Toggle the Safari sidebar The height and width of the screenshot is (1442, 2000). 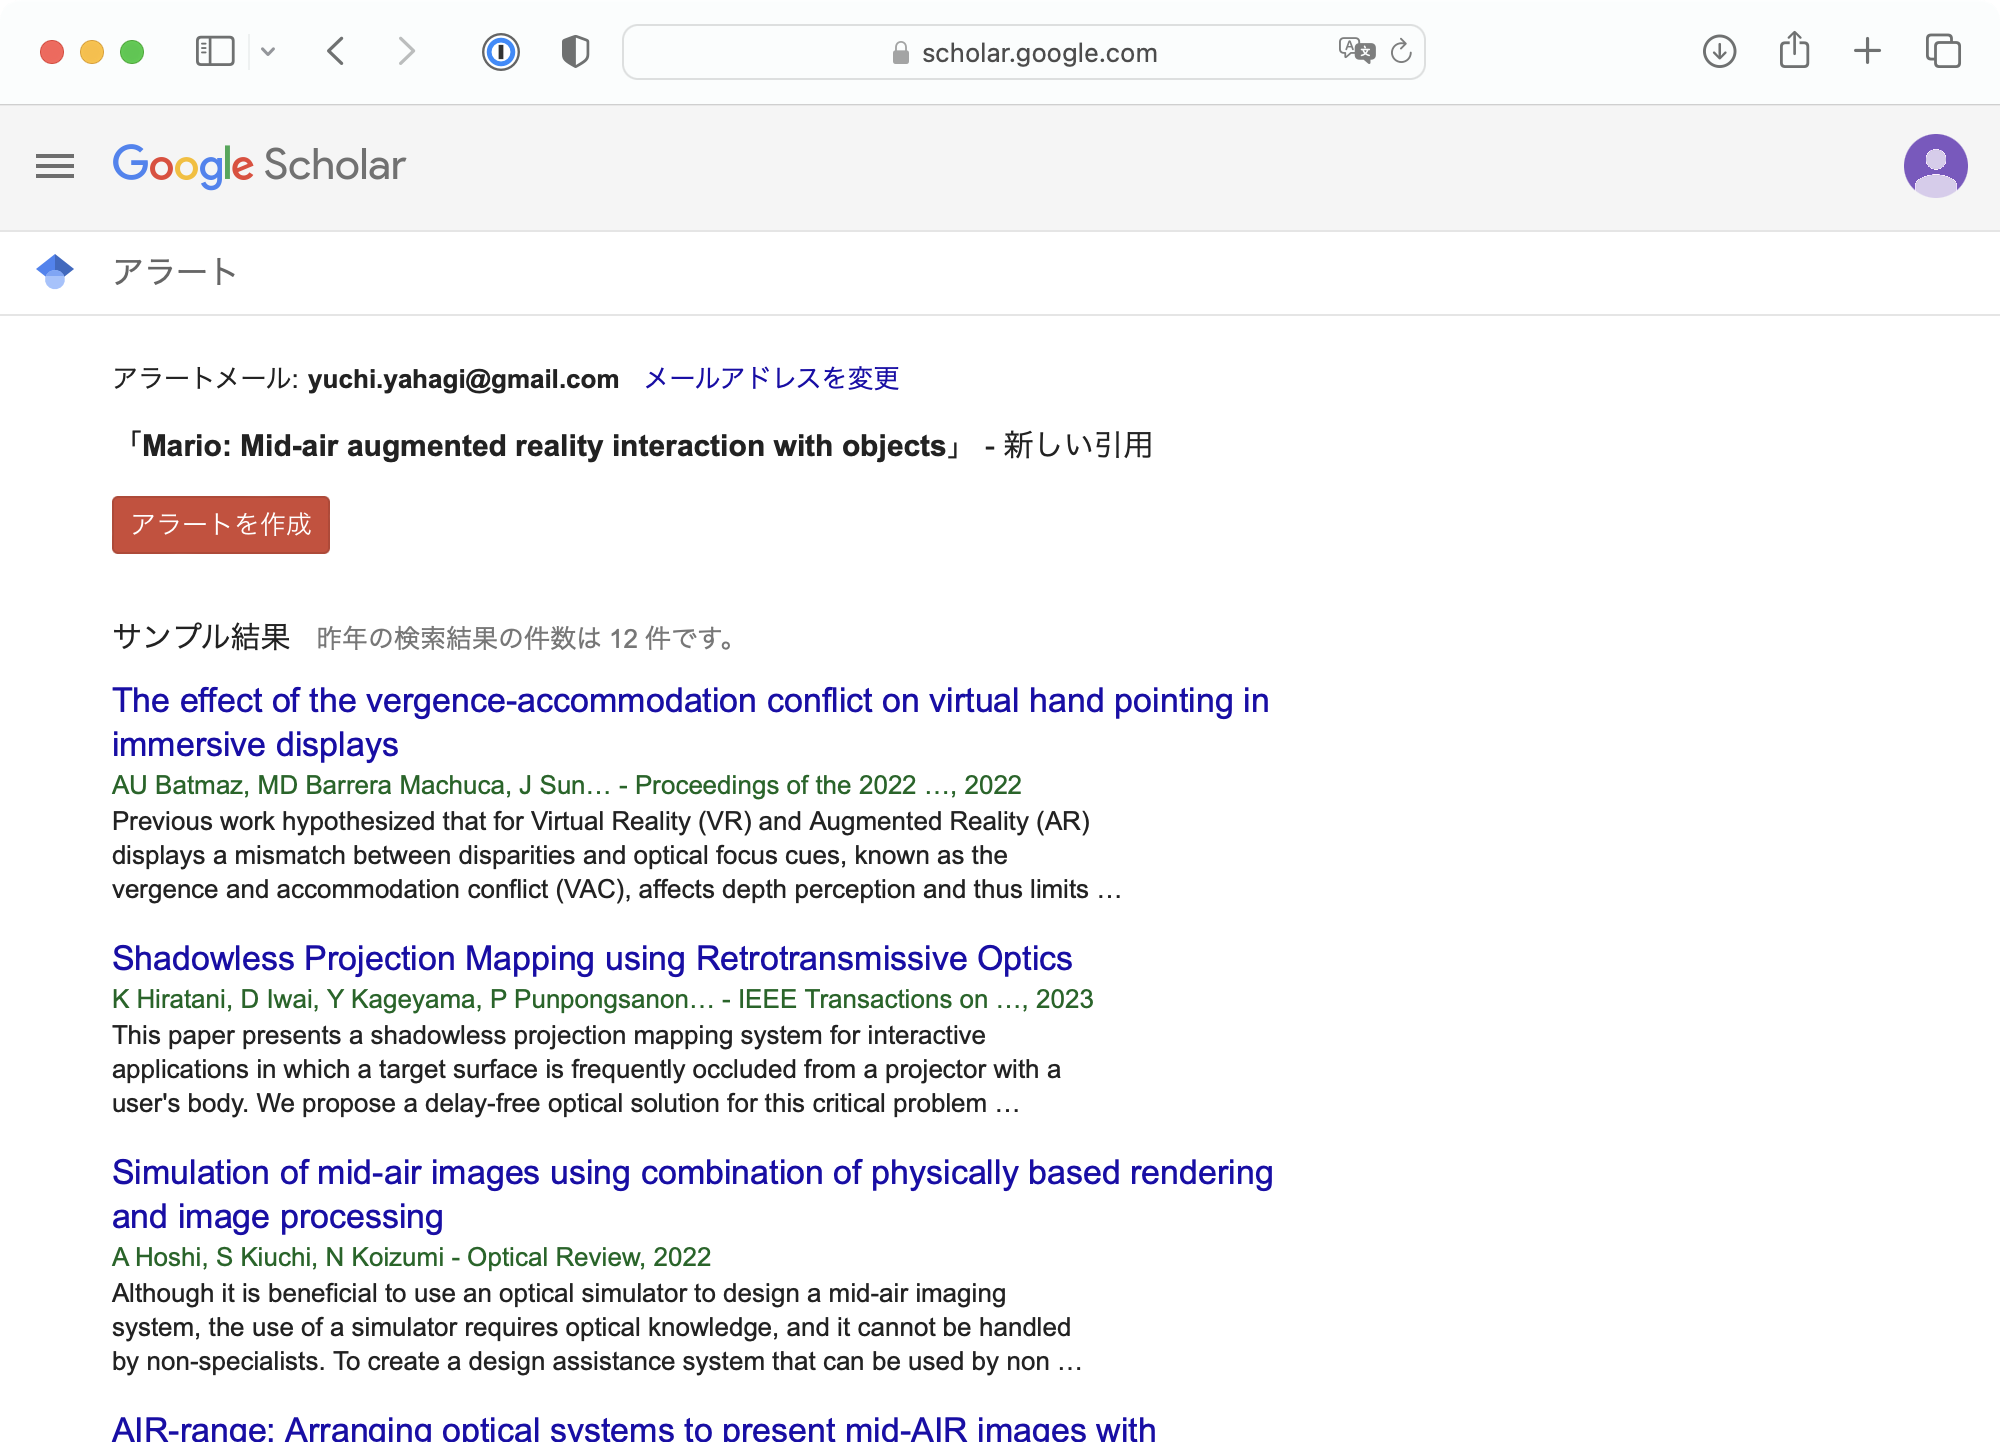click(x=214, y=51)
